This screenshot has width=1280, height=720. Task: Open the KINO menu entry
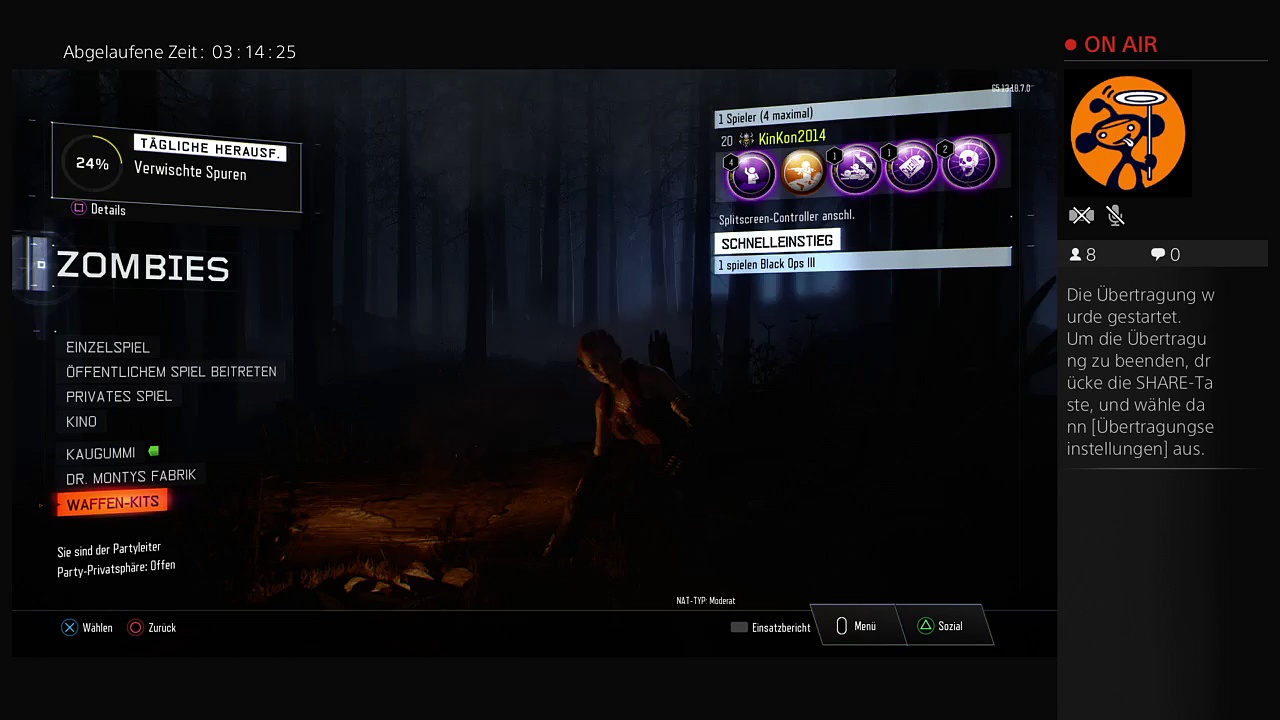[81, 422]
